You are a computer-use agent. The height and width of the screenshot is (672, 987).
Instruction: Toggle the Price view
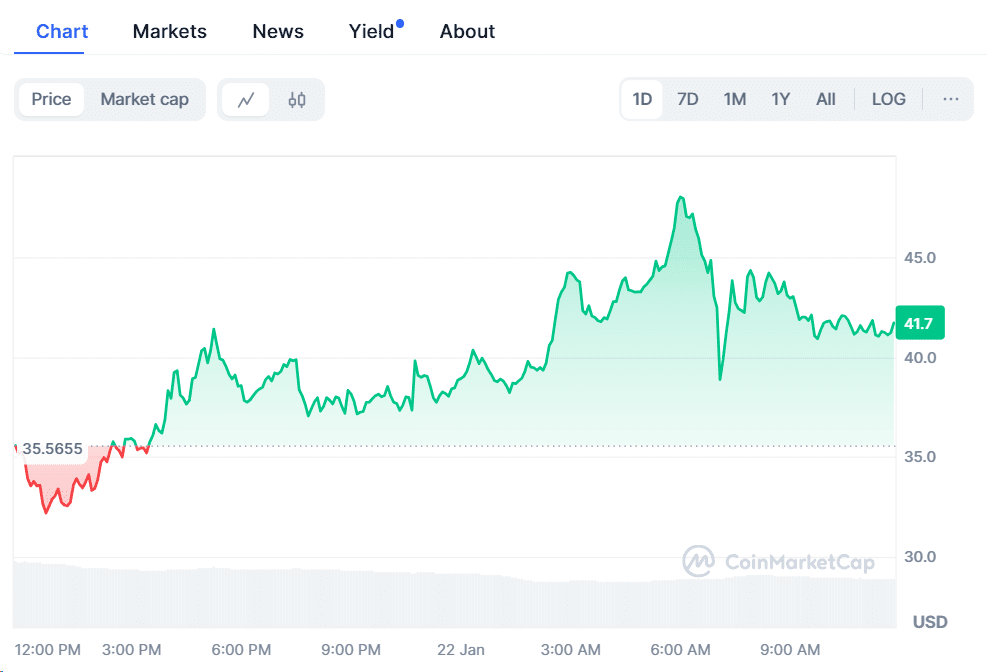pyautogui.click(x=51, y=99)
